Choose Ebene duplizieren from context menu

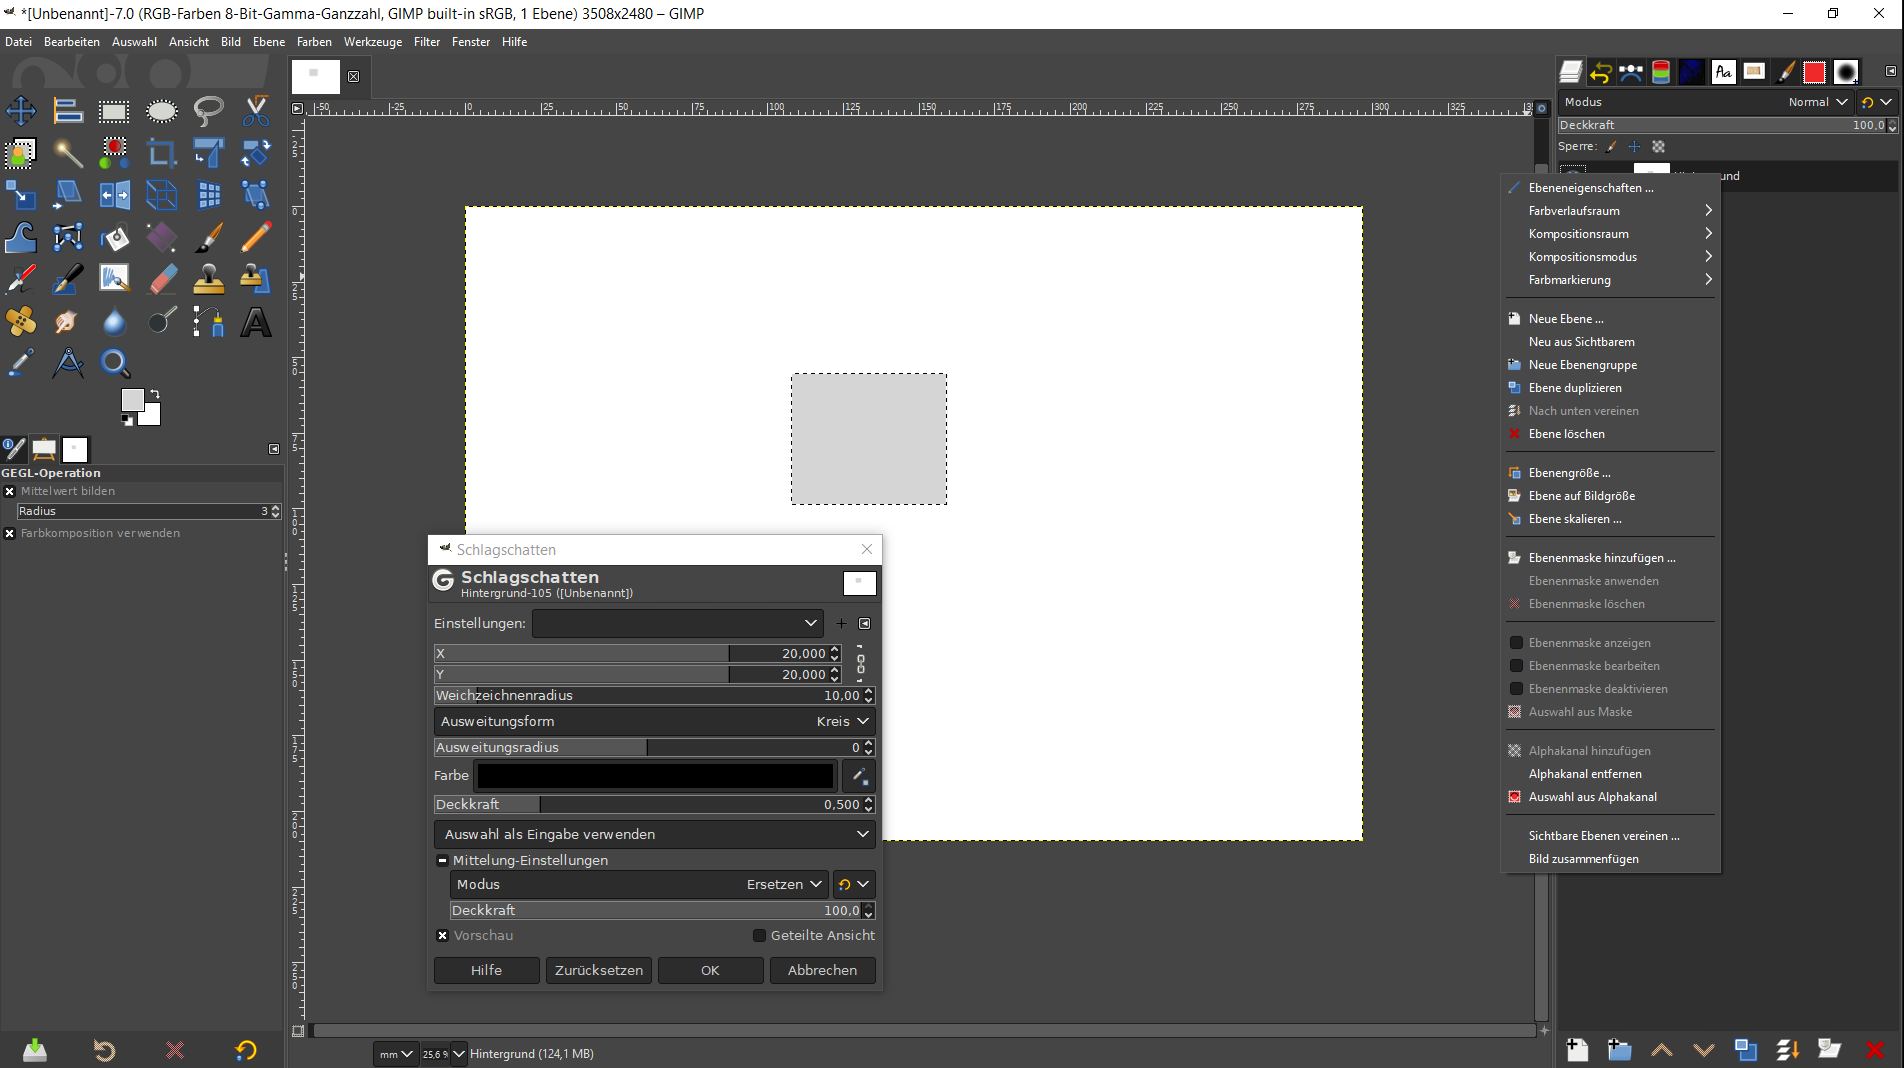point(1574,388)
